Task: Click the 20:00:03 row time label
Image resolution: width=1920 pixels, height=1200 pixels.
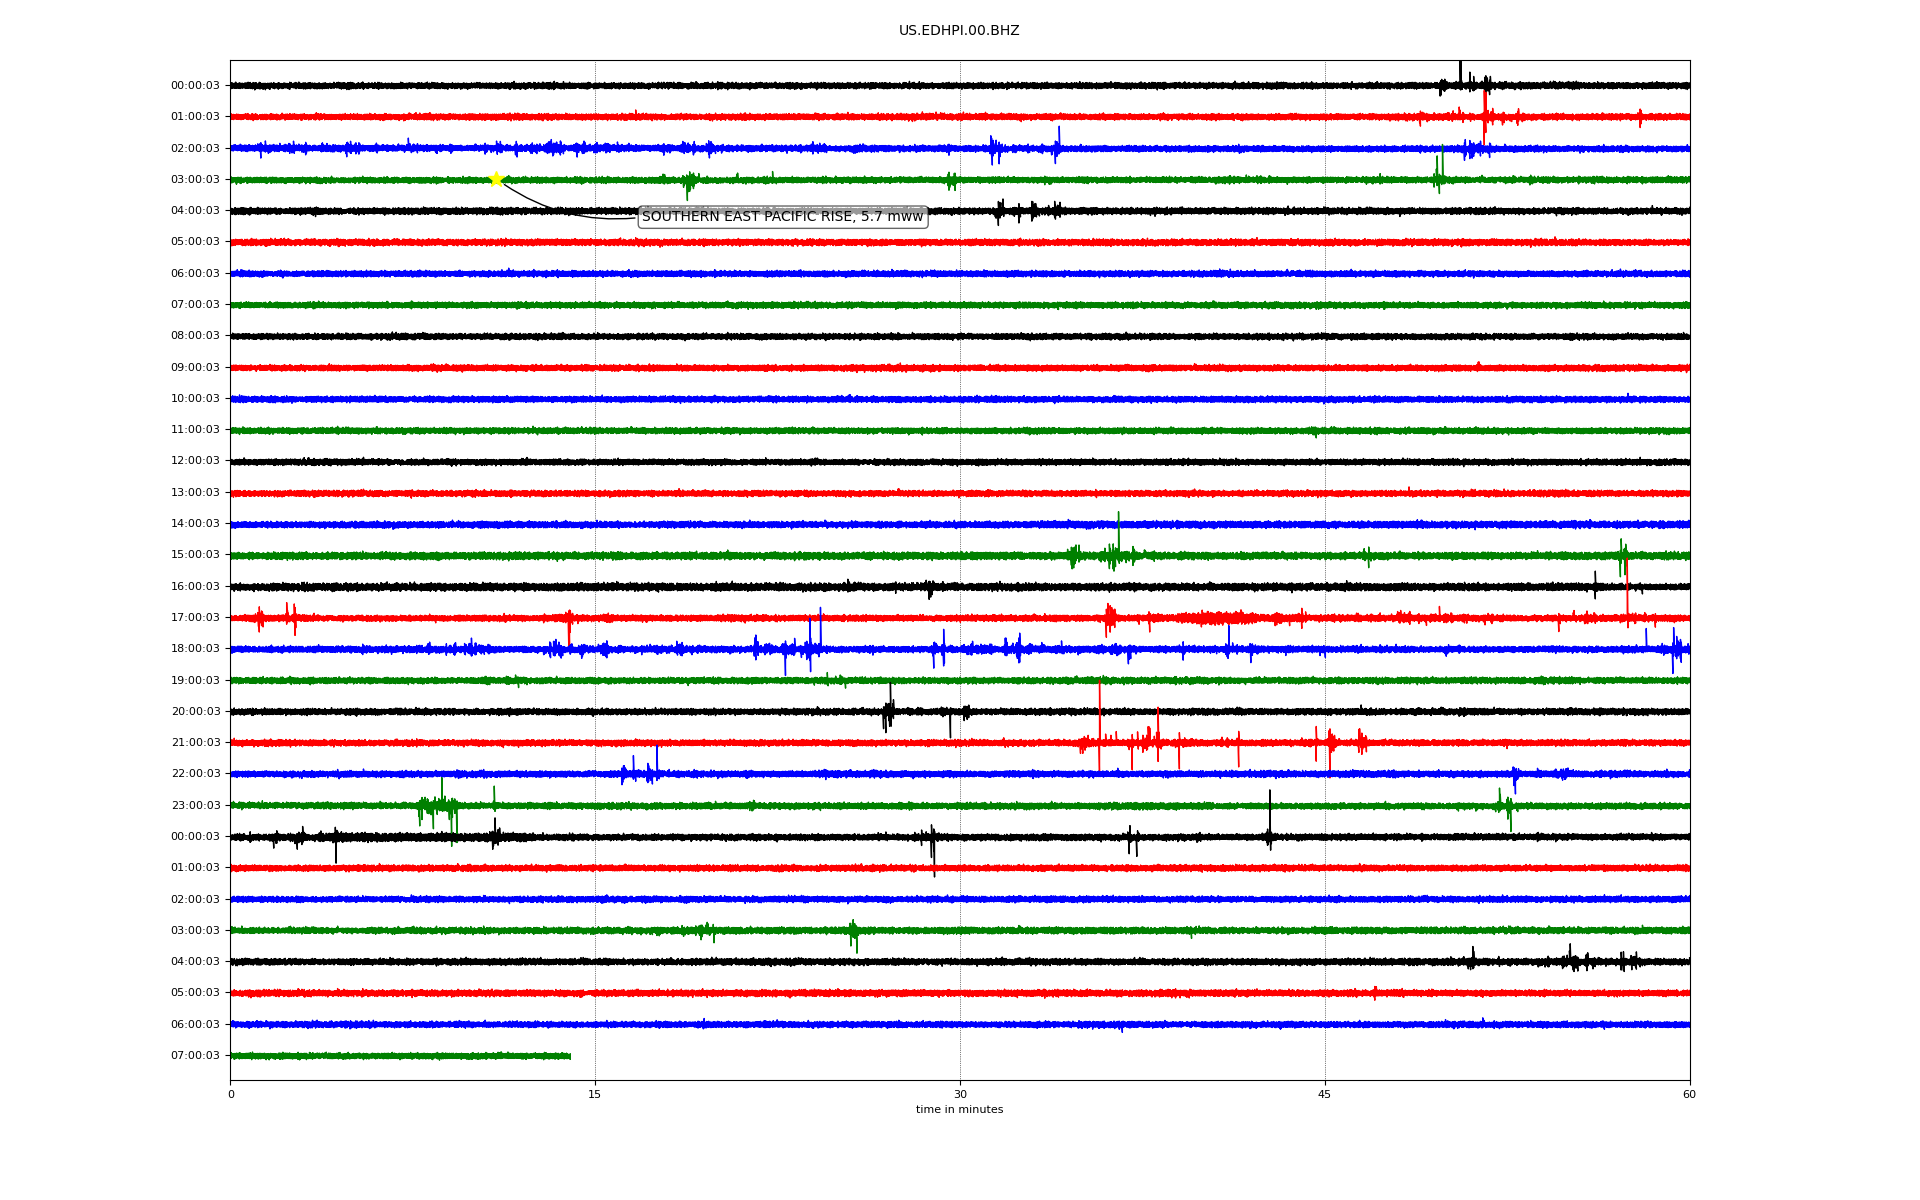Action: point(195,711)
